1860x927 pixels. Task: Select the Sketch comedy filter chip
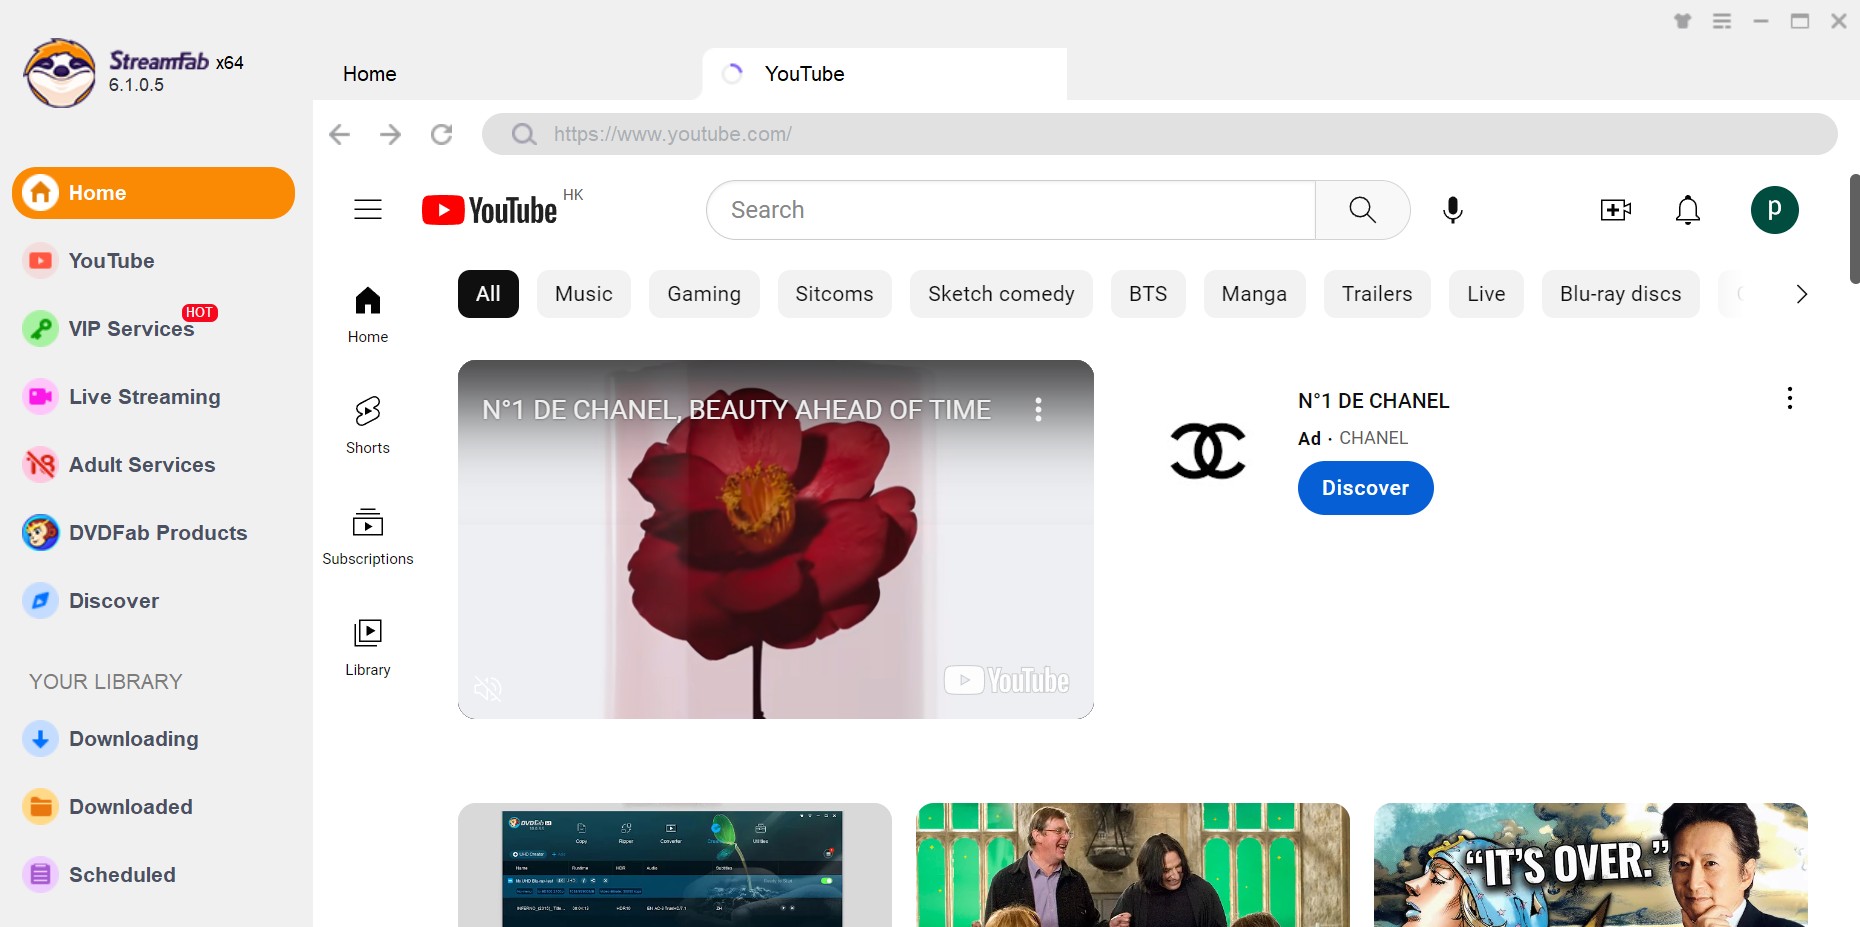1001,294
